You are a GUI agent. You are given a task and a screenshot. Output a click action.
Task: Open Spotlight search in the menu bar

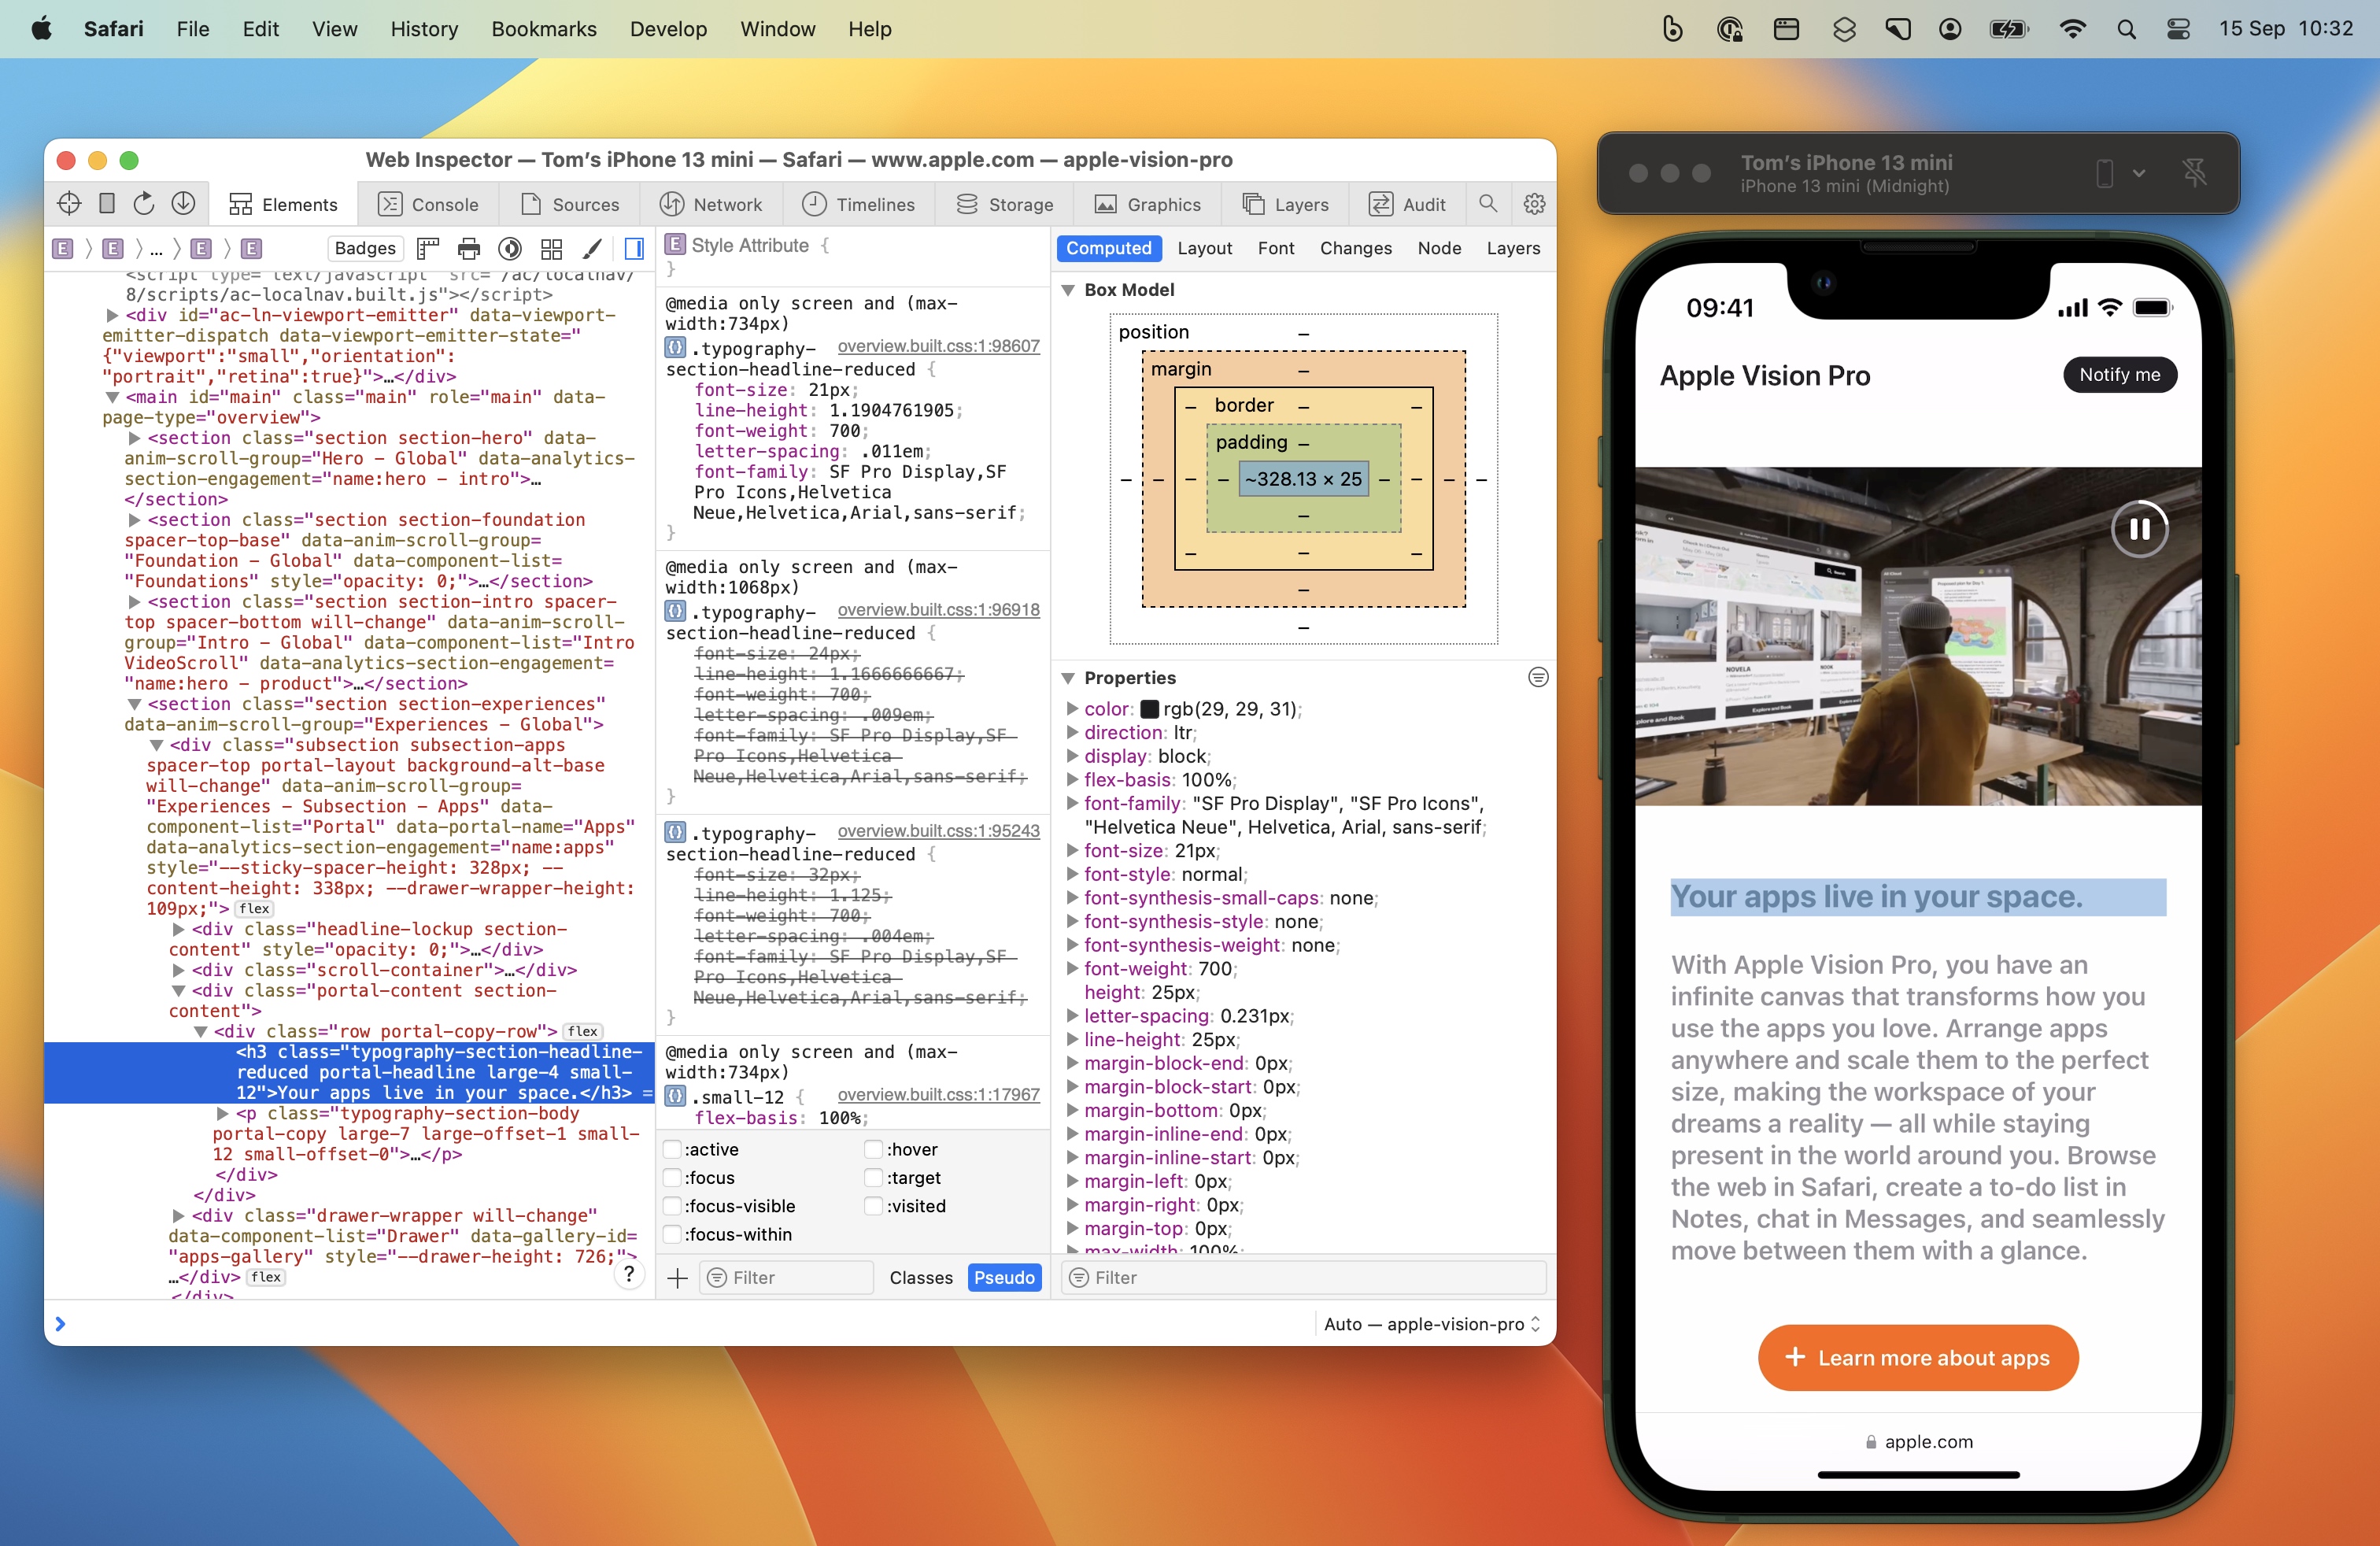2126,29
